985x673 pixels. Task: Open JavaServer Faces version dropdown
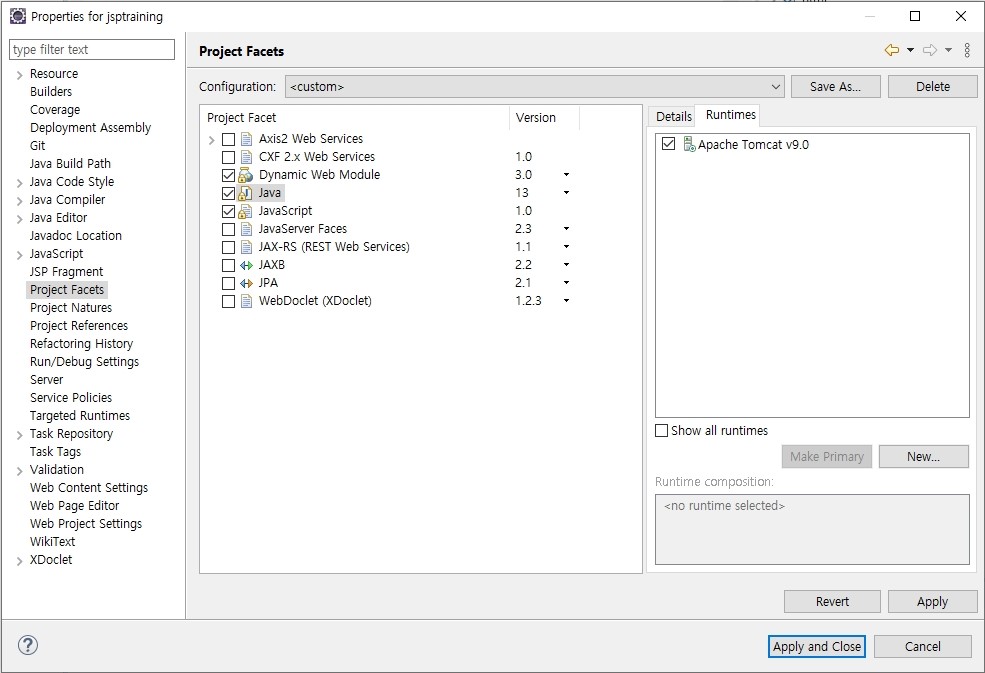click(566, 229)
